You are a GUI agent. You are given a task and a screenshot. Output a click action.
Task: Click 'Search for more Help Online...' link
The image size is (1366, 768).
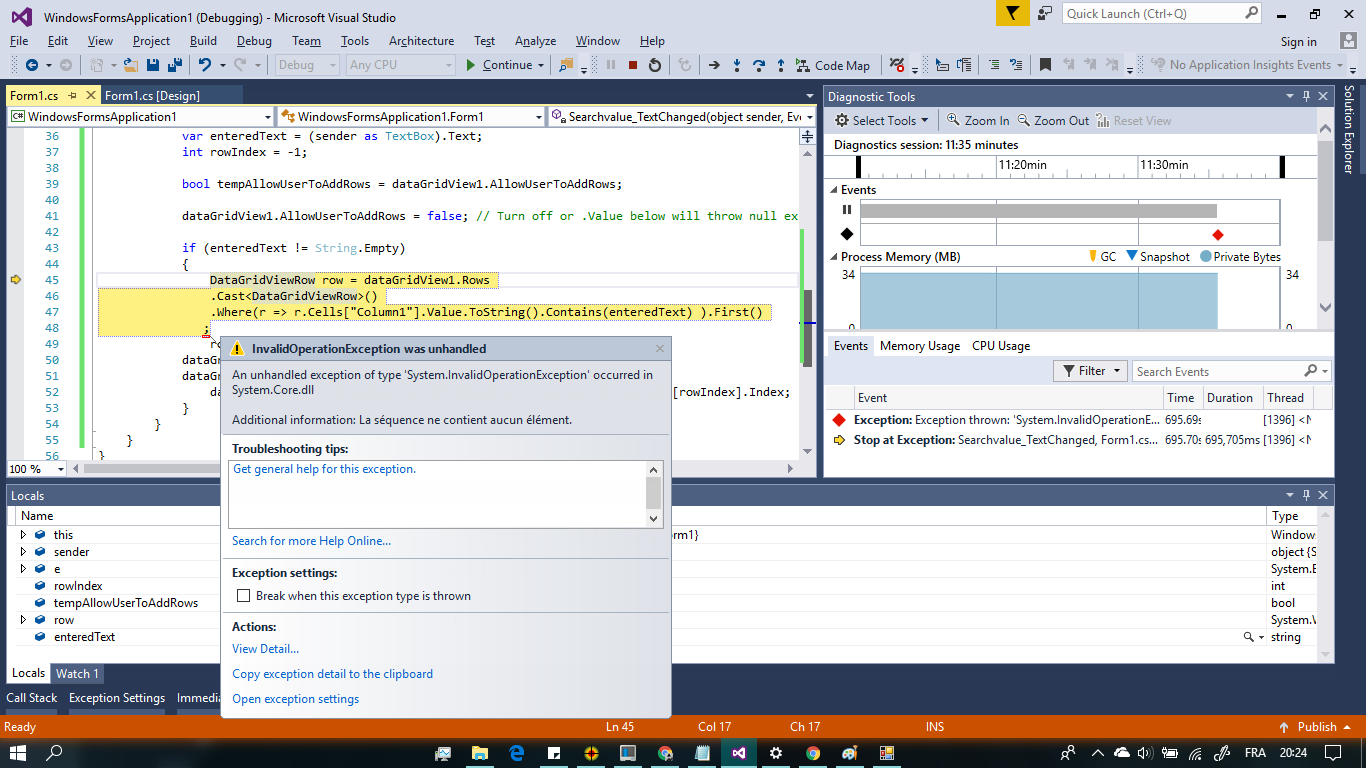tap(311, 541)
